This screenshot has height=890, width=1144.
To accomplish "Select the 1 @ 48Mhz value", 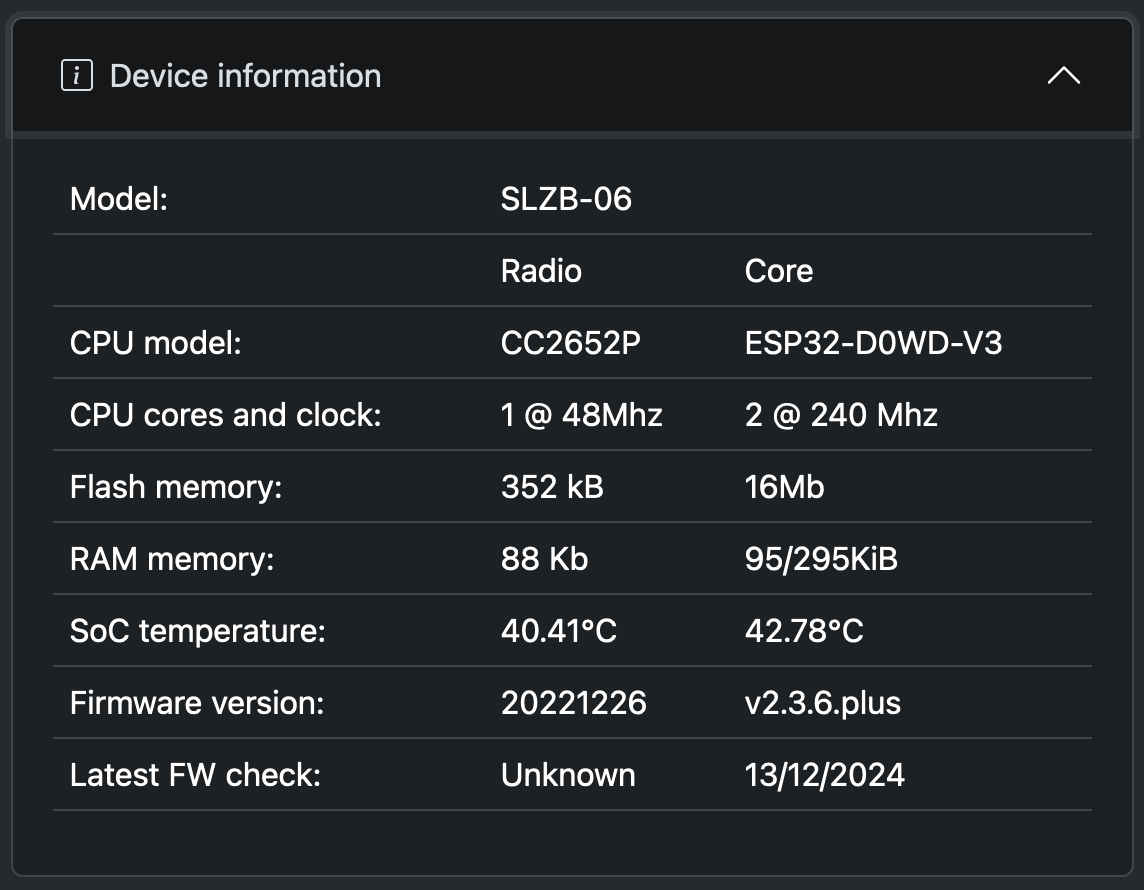I will point(581,414).
